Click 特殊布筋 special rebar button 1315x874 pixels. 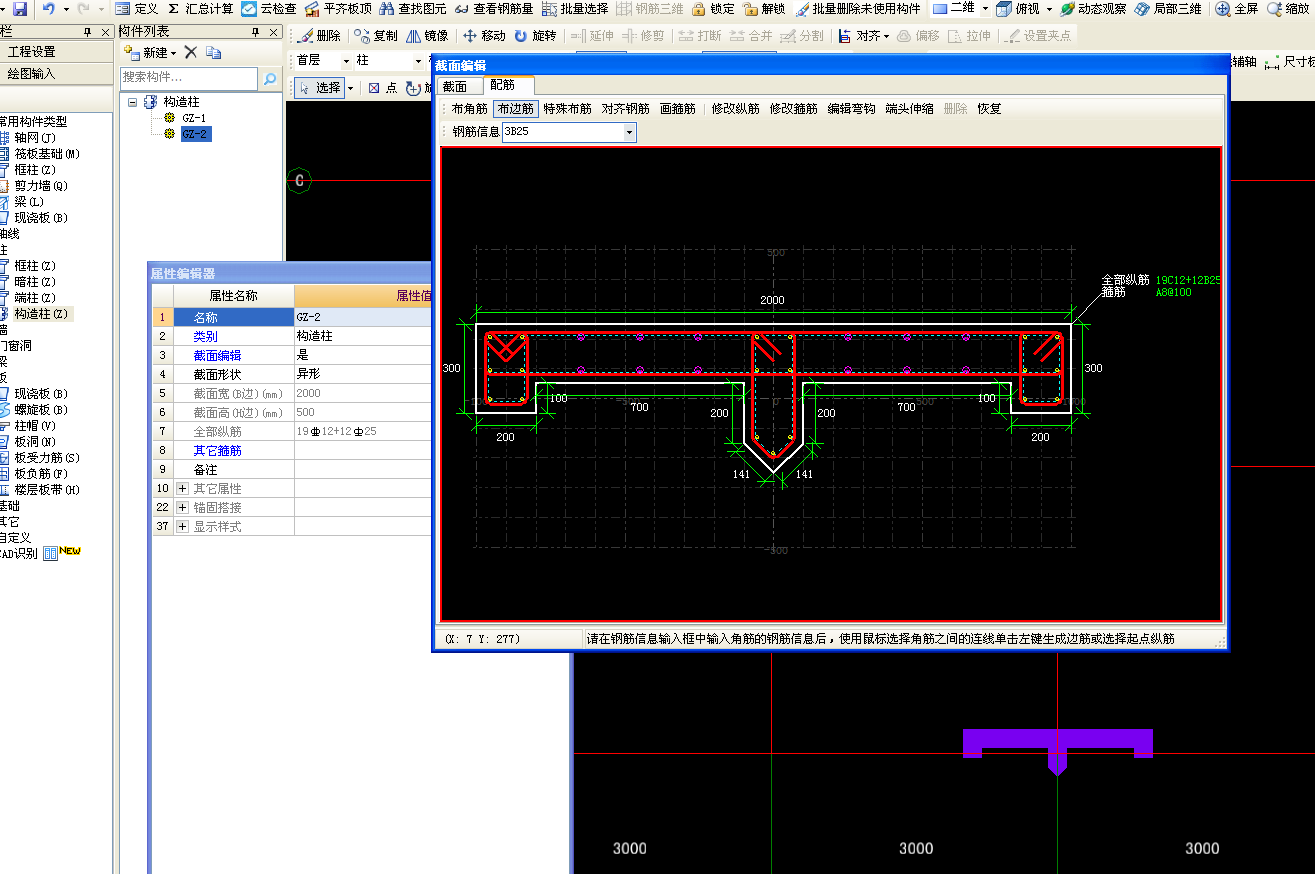click(567, 108)
